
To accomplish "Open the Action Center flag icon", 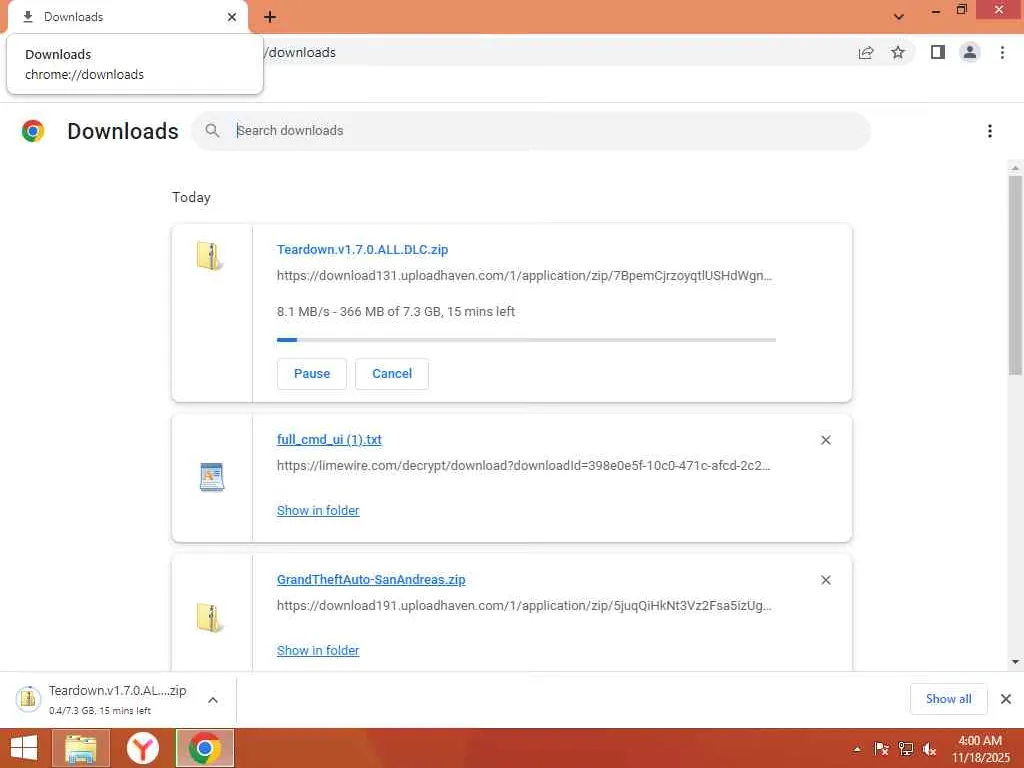I will click(881, 749).
